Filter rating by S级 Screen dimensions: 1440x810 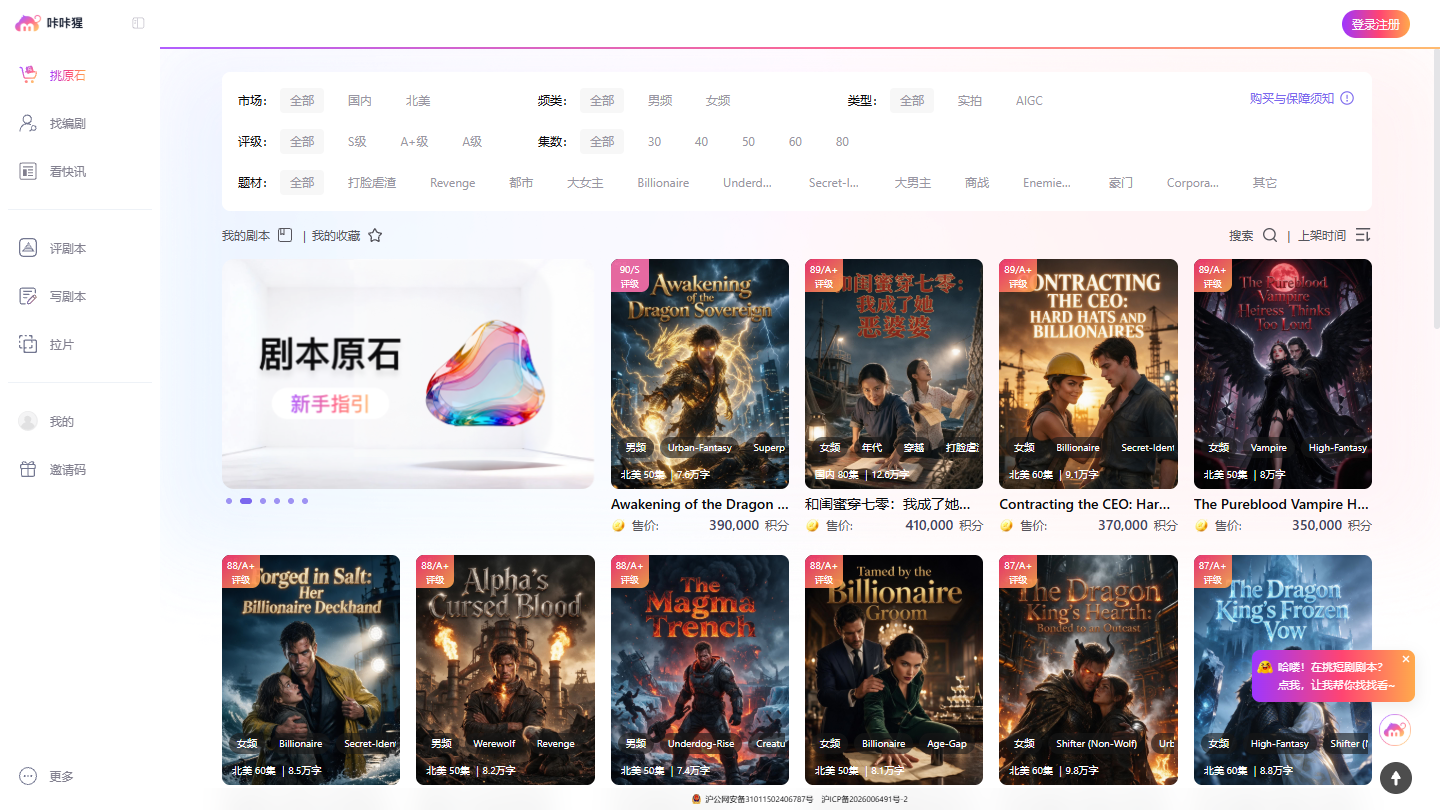358,141
